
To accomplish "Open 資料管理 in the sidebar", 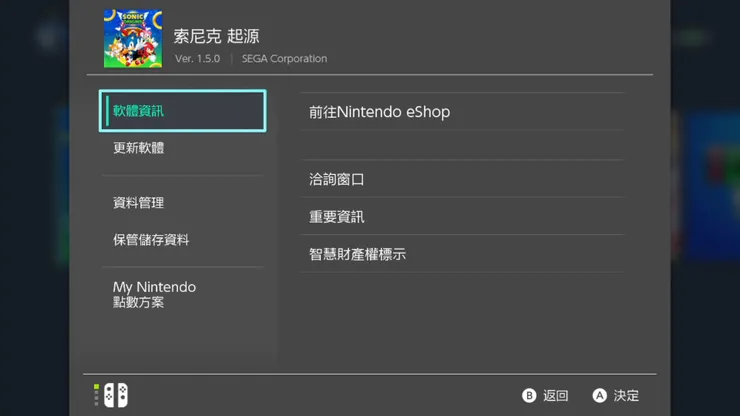I will pyautogui.click(x=183, y=203).
